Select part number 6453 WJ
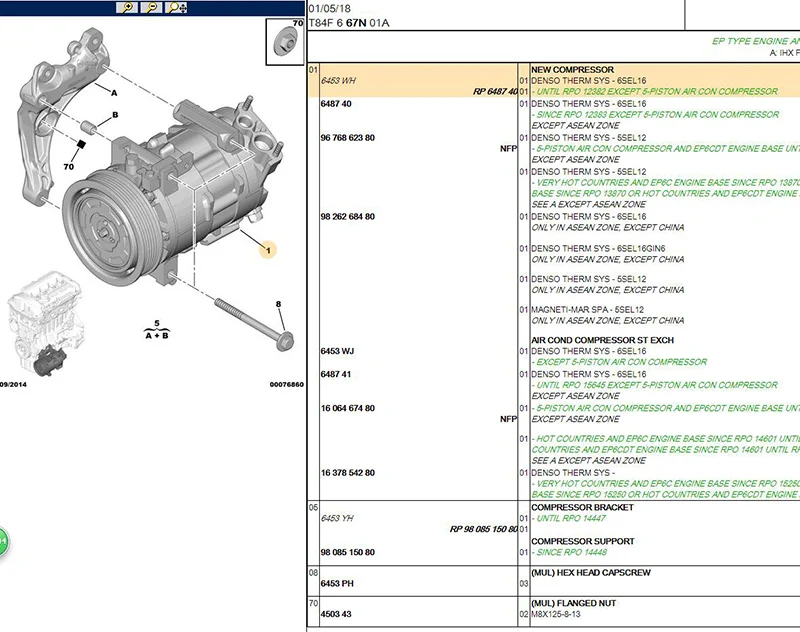Viewport: 800px width, 632px height. pyautogui.click(x=337, y=351)
